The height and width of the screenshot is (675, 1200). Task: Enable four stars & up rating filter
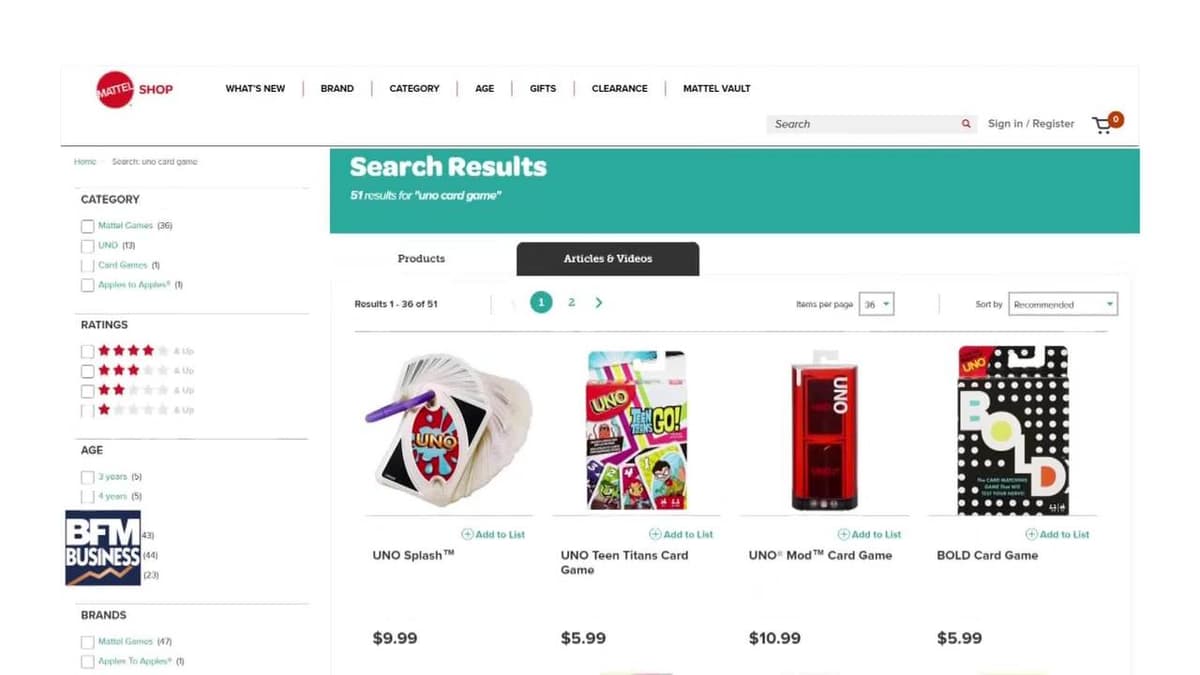tap(87, 351)
